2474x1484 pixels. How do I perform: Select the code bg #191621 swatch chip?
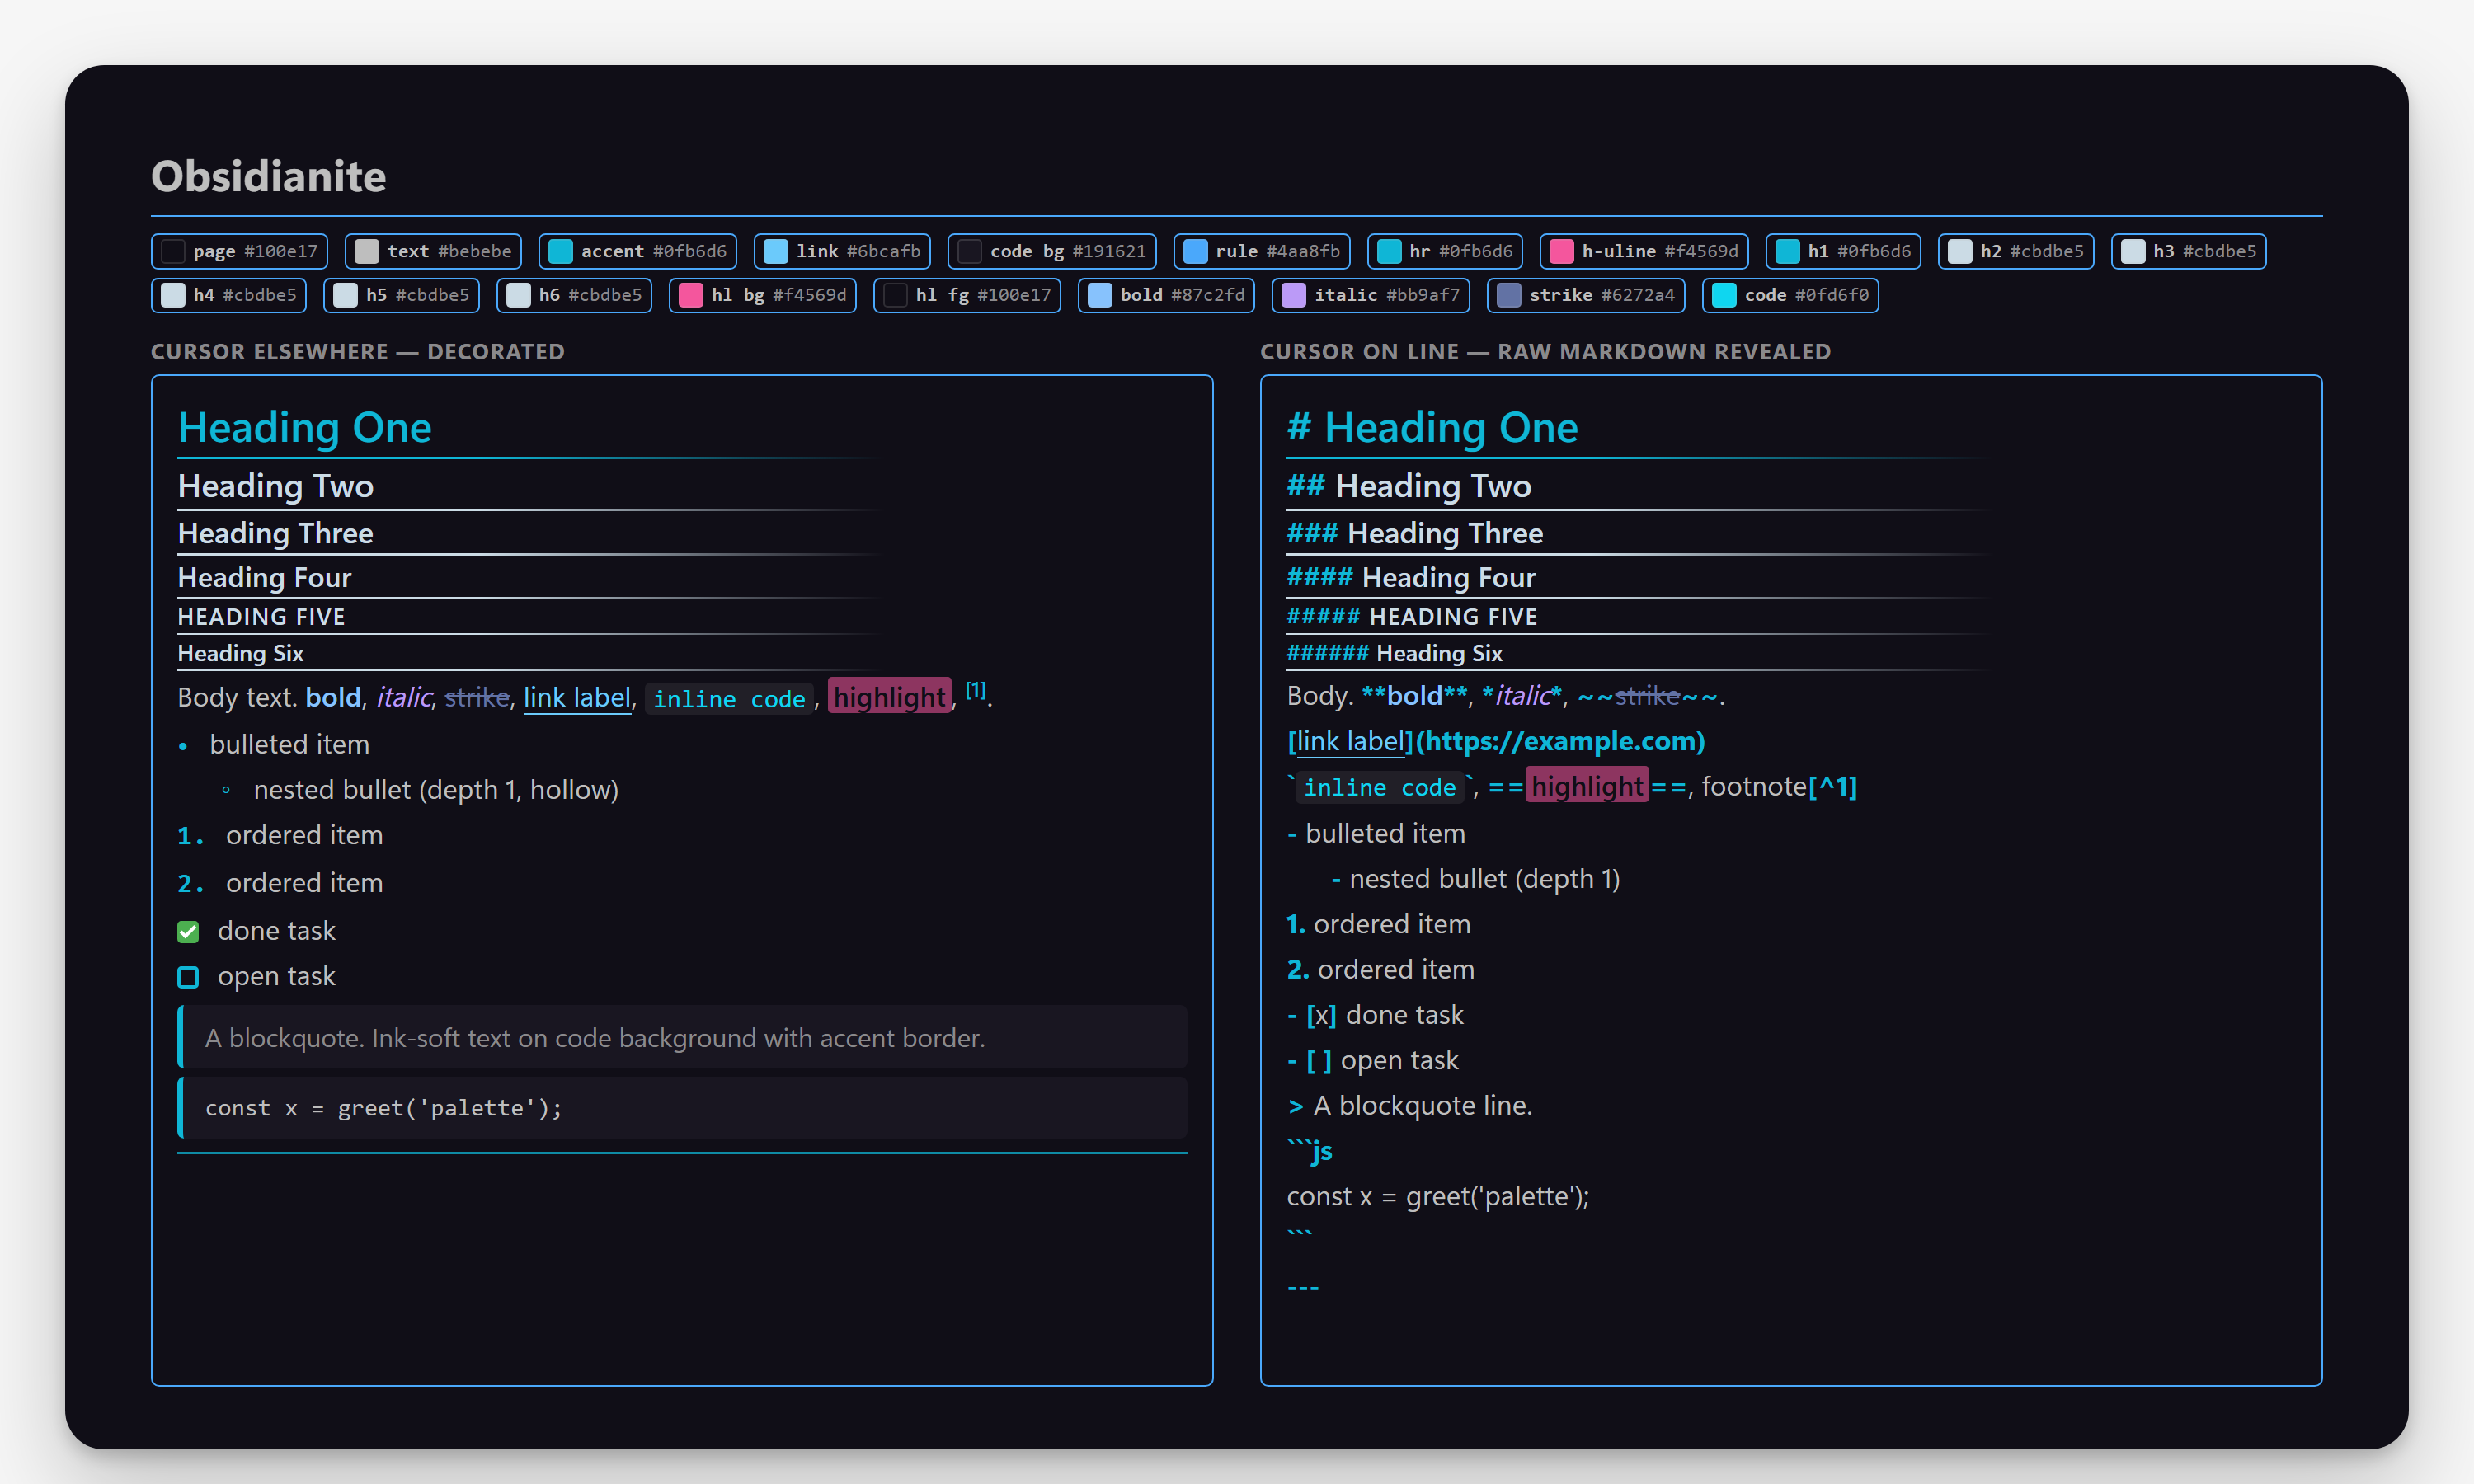pos(1052,251)
